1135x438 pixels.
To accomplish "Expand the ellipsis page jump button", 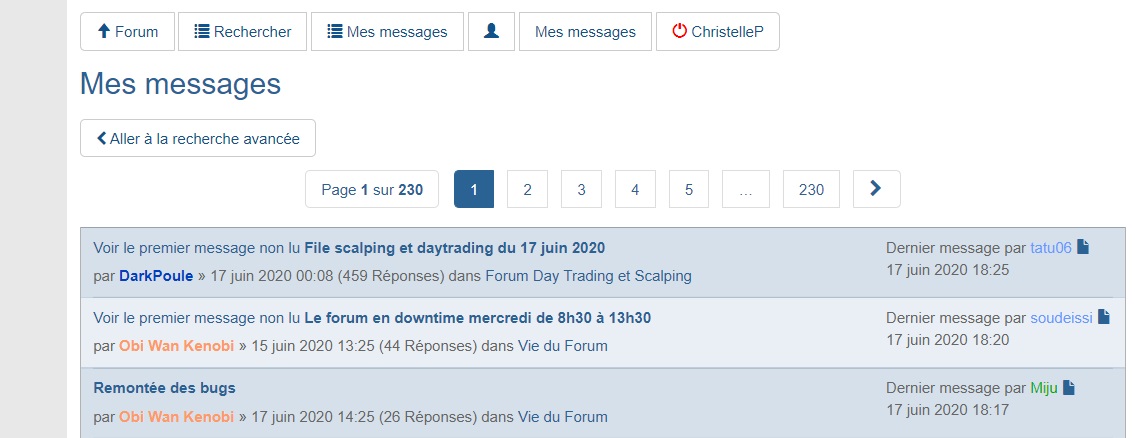I will click(x=745, y=189).
